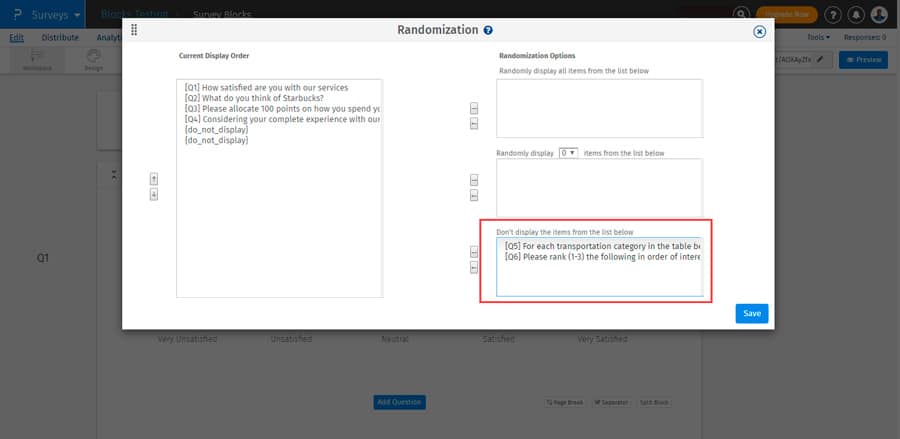Open notifications bell icon
Image resolution: width=900 pixels, height=439 pixels.
[856, 15]
